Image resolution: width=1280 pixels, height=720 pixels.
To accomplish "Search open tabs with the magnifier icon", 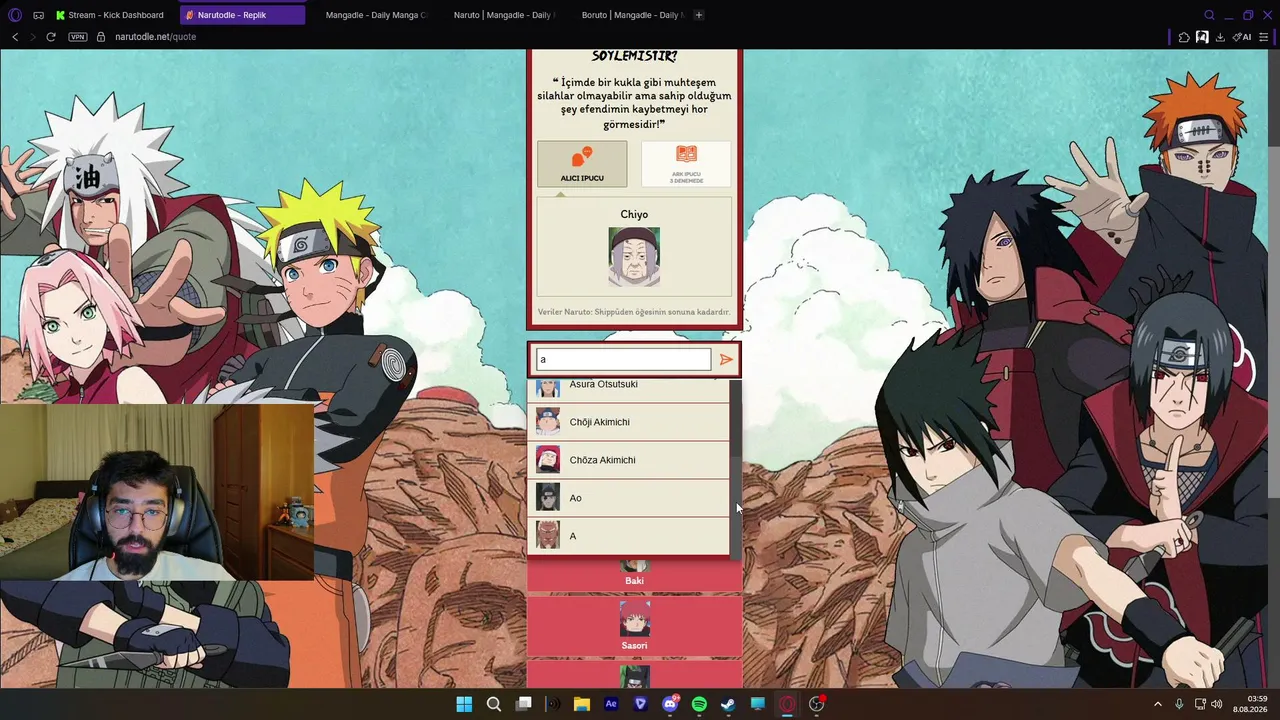I will 1209,15.
